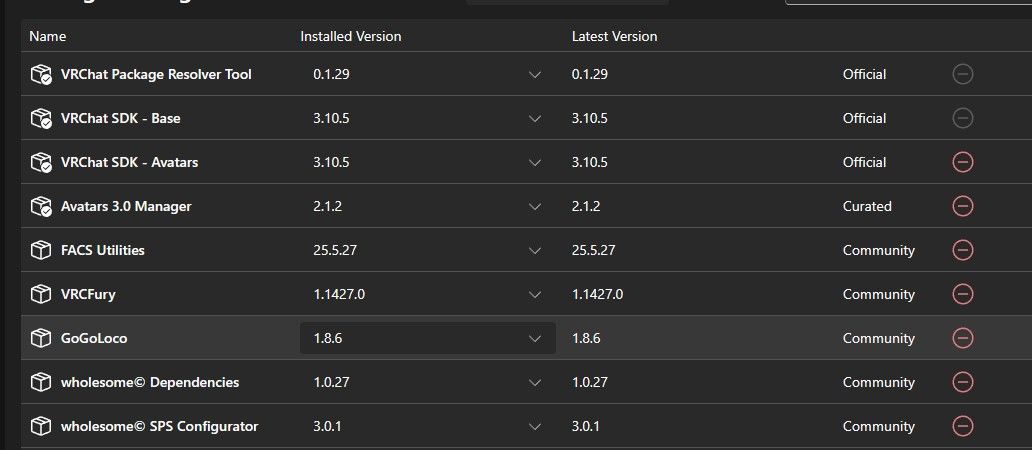Click the Latest Version column header

click(x=614, y=36)
